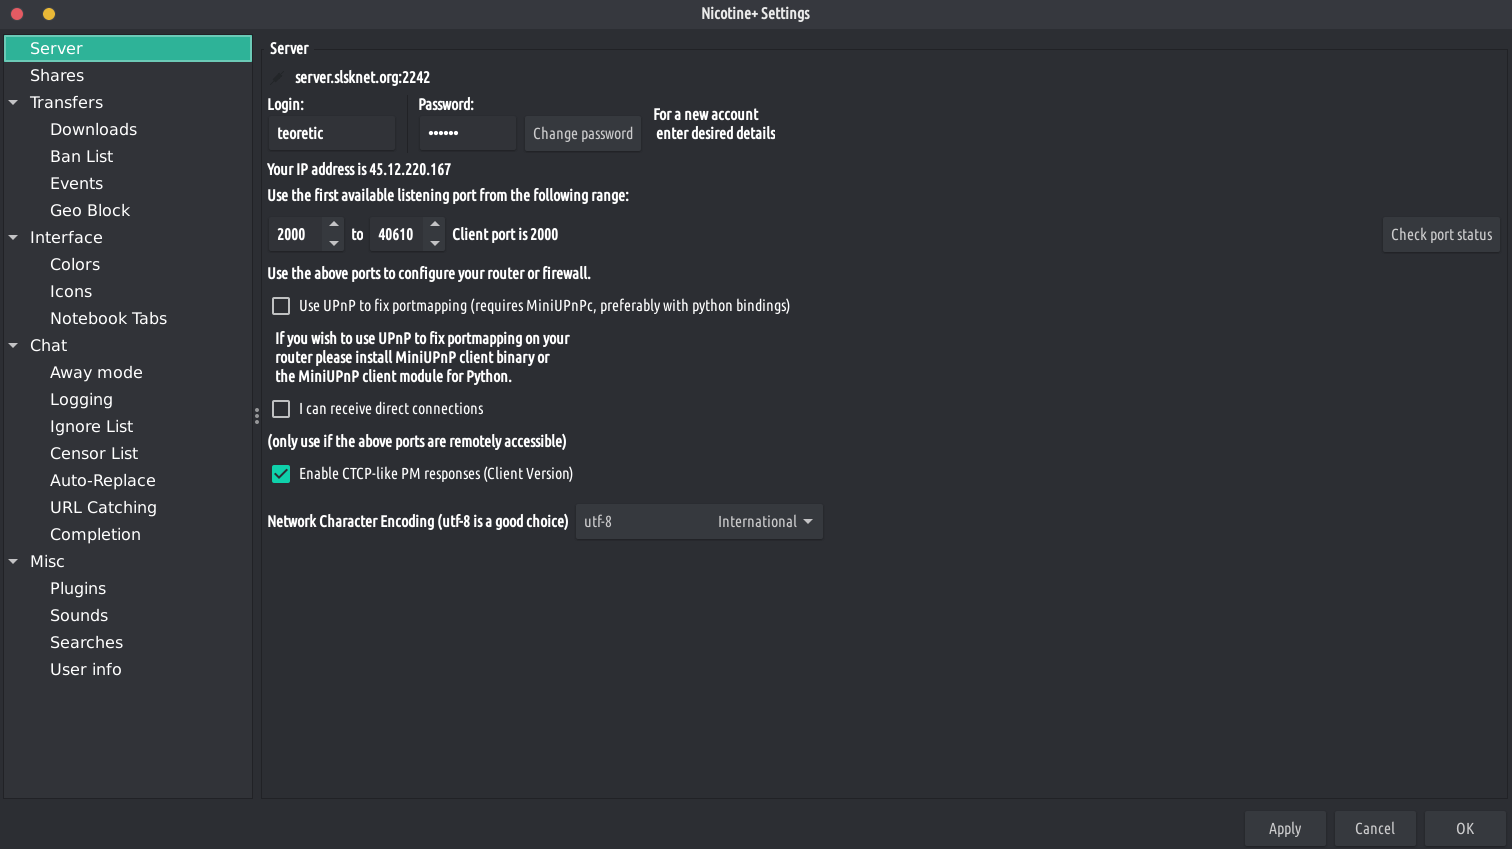Decrease the first listening port value
Screen dimensions: 1512x849
[334, 243]
